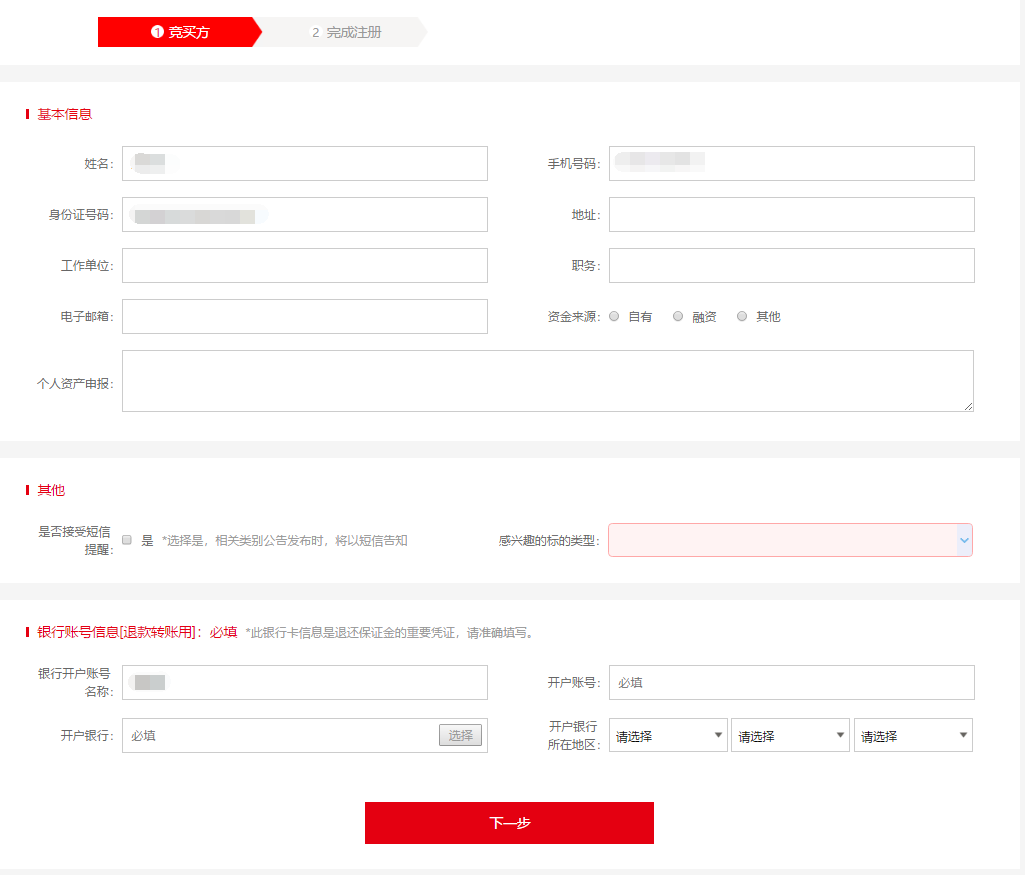
Task: Enable SMS reminder checkbox 是
Action: pos(127,540)
